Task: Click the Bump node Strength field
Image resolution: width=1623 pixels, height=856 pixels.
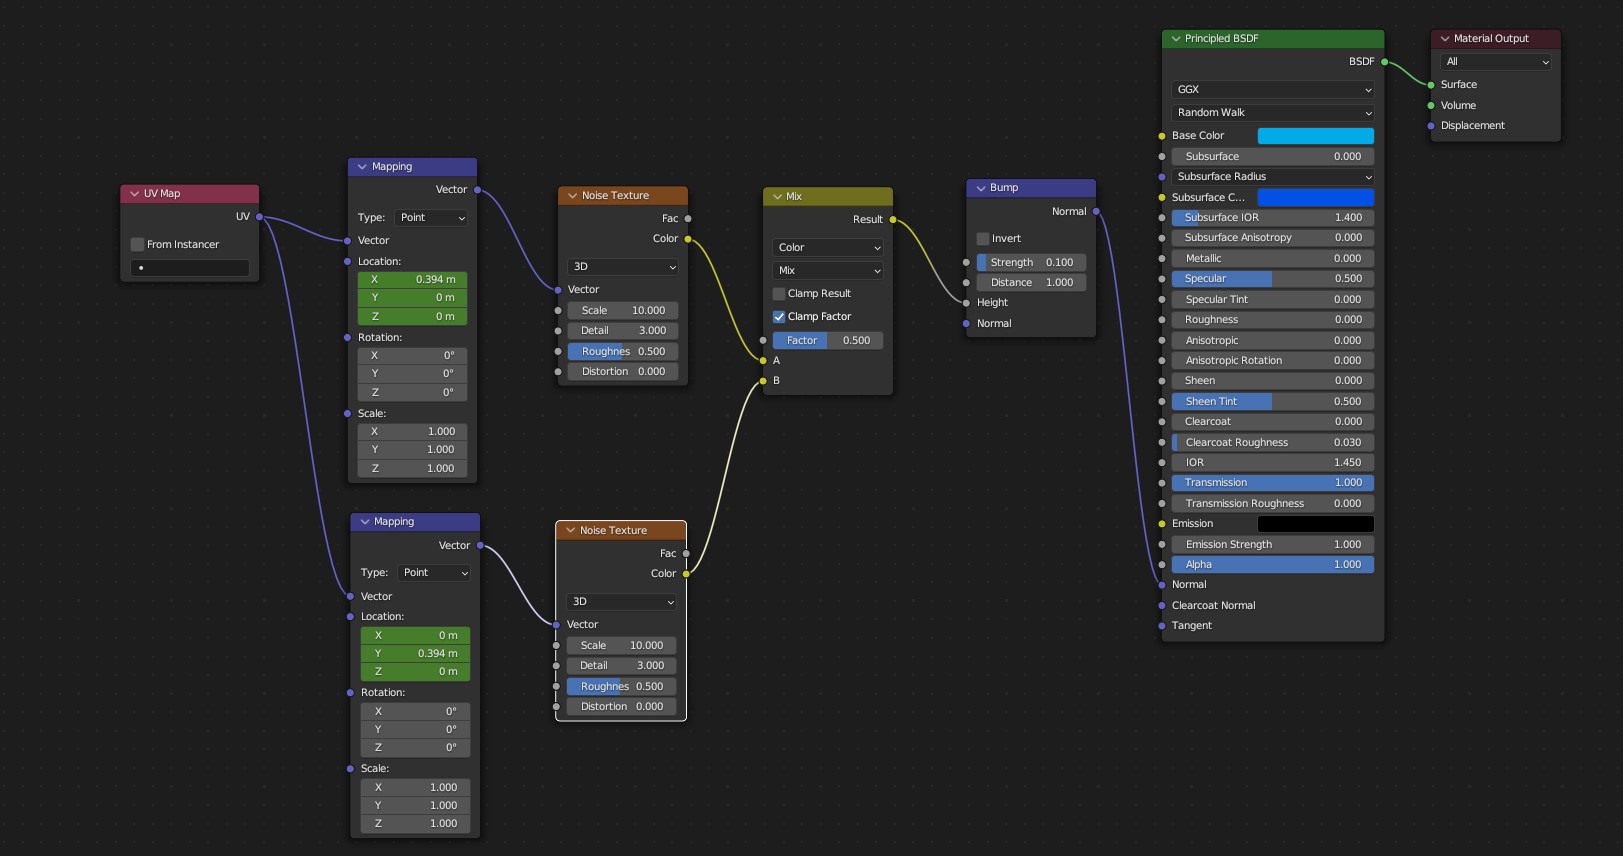Action: point(1030,263)
